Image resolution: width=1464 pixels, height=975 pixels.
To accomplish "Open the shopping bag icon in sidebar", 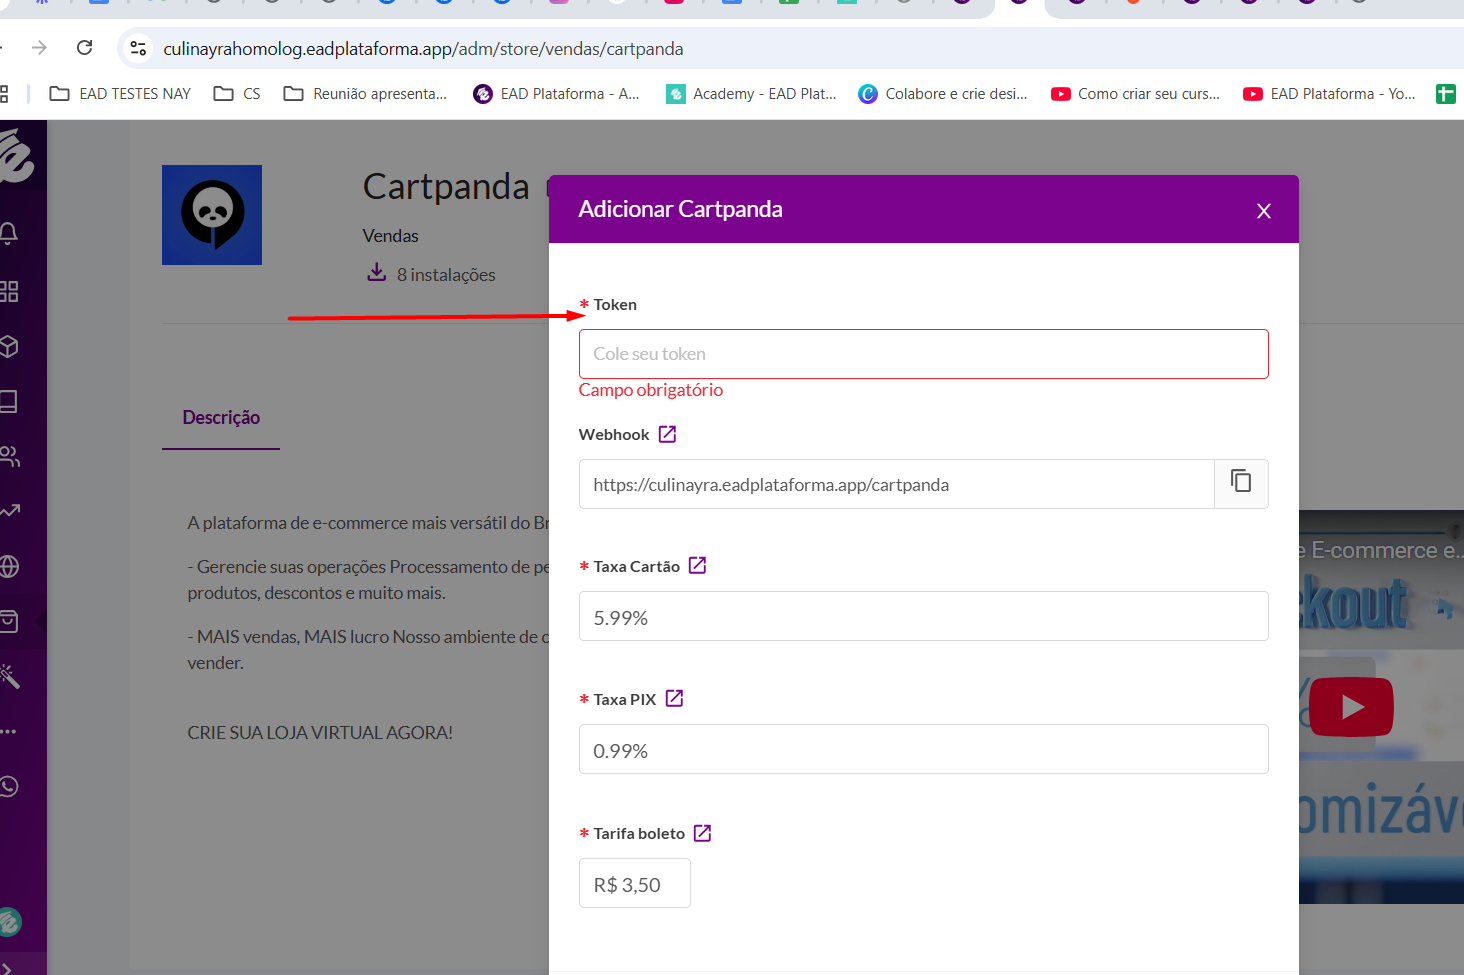I will (x=8, y=621).
